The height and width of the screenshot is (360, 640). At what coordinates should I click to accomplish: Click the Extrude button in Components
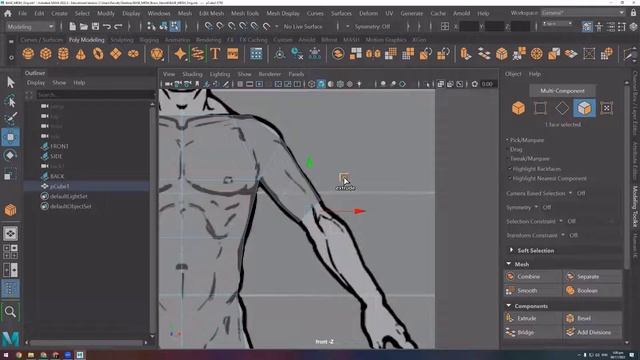pos(533,318)
